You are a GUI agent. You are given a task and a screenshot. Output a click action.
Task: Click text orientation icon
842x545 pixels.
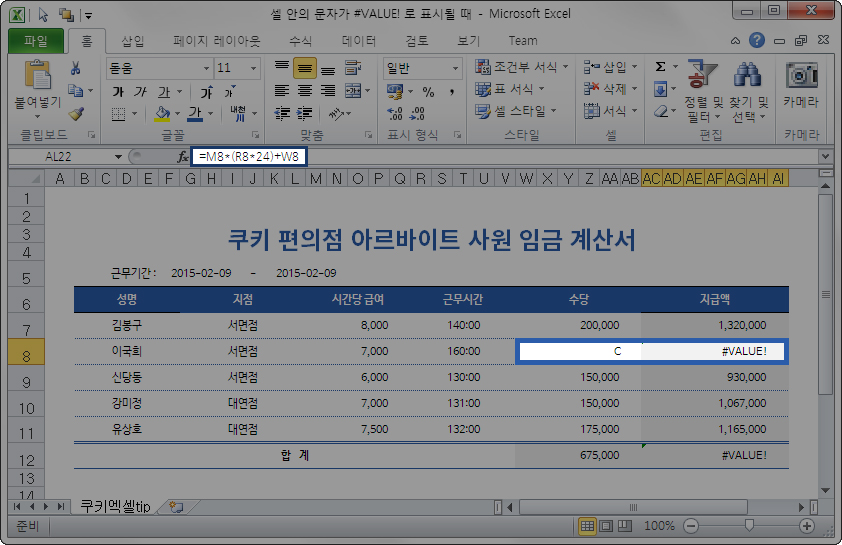[336, 113]
